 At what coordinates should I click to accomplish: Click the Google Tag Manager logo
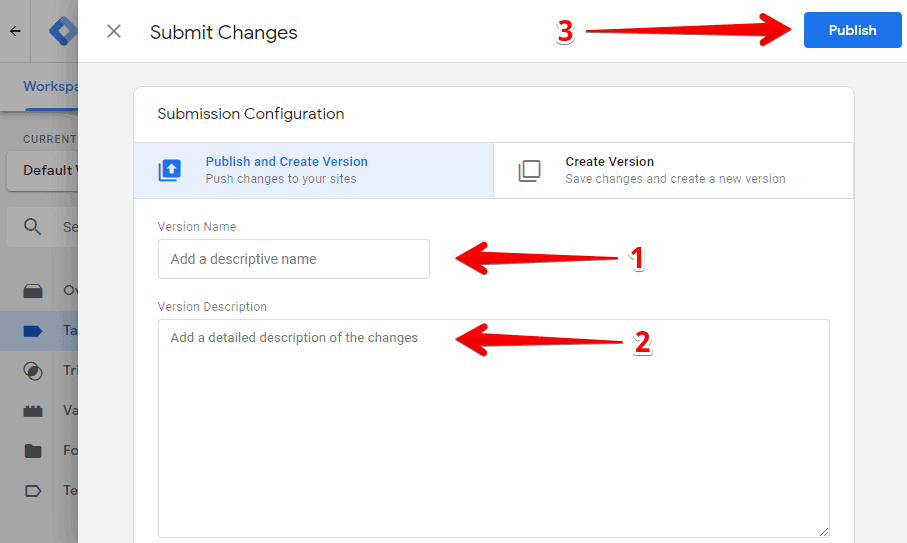click(64, 31)
